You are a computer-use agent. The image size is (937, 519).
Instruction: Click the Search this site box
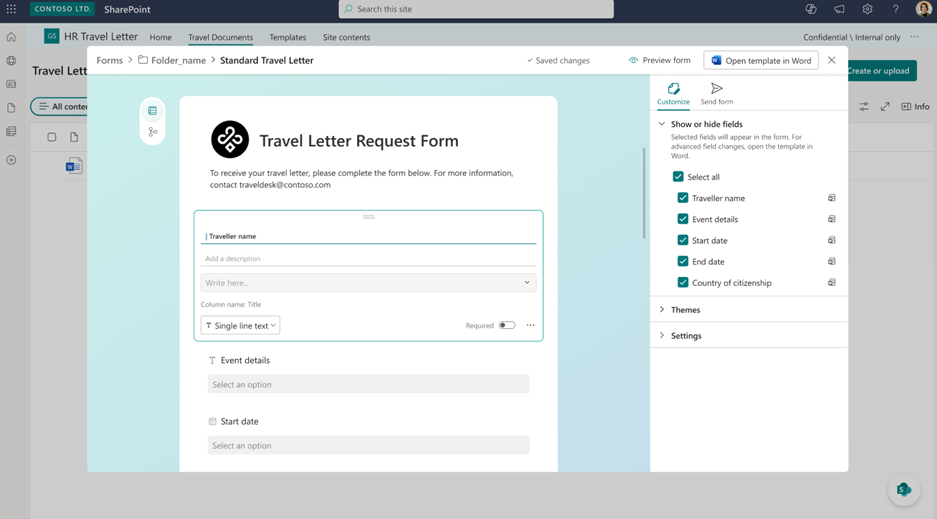[x=476, y=9]
